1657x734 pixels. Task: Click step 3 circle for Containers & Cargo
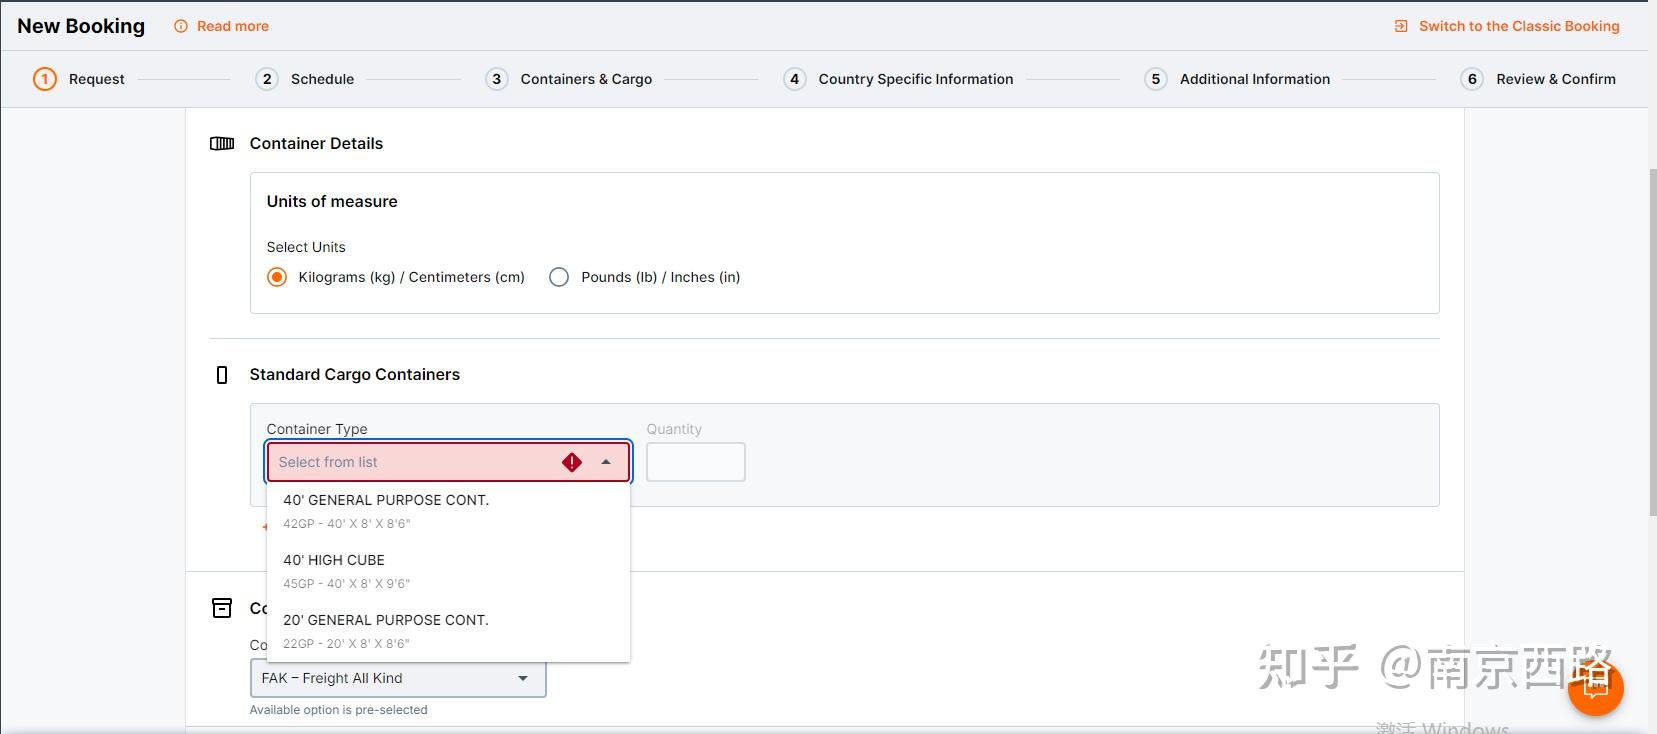coord(497,79)
